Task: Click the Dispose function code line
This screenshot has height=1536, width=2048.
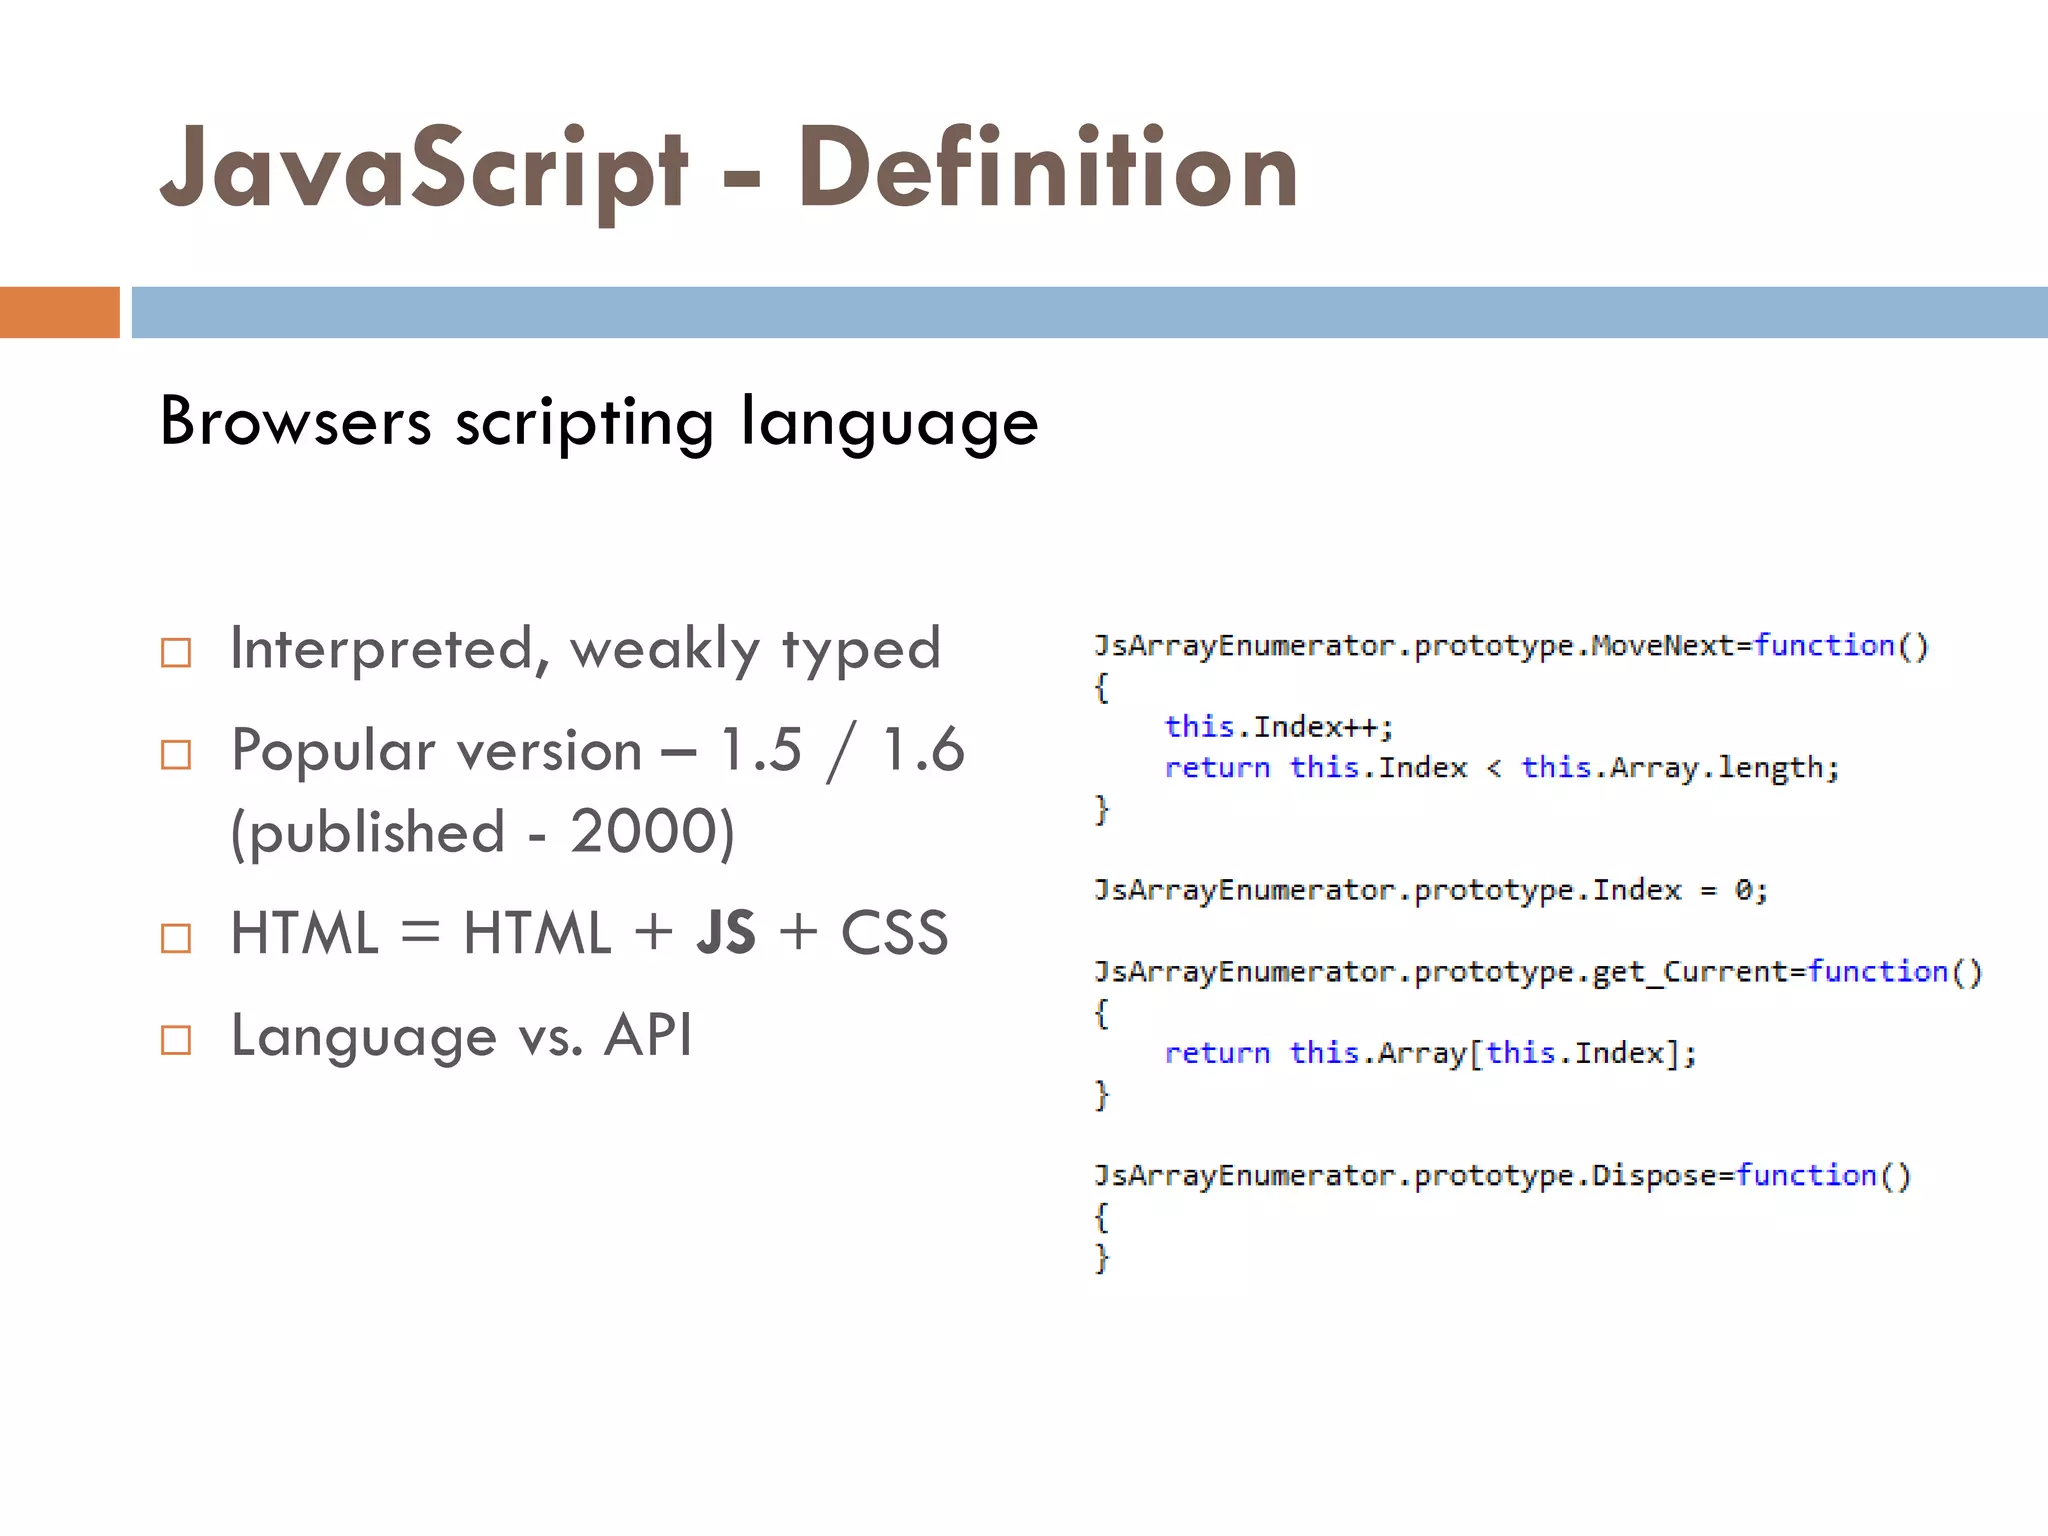Action: (x=1502, y=1175)
